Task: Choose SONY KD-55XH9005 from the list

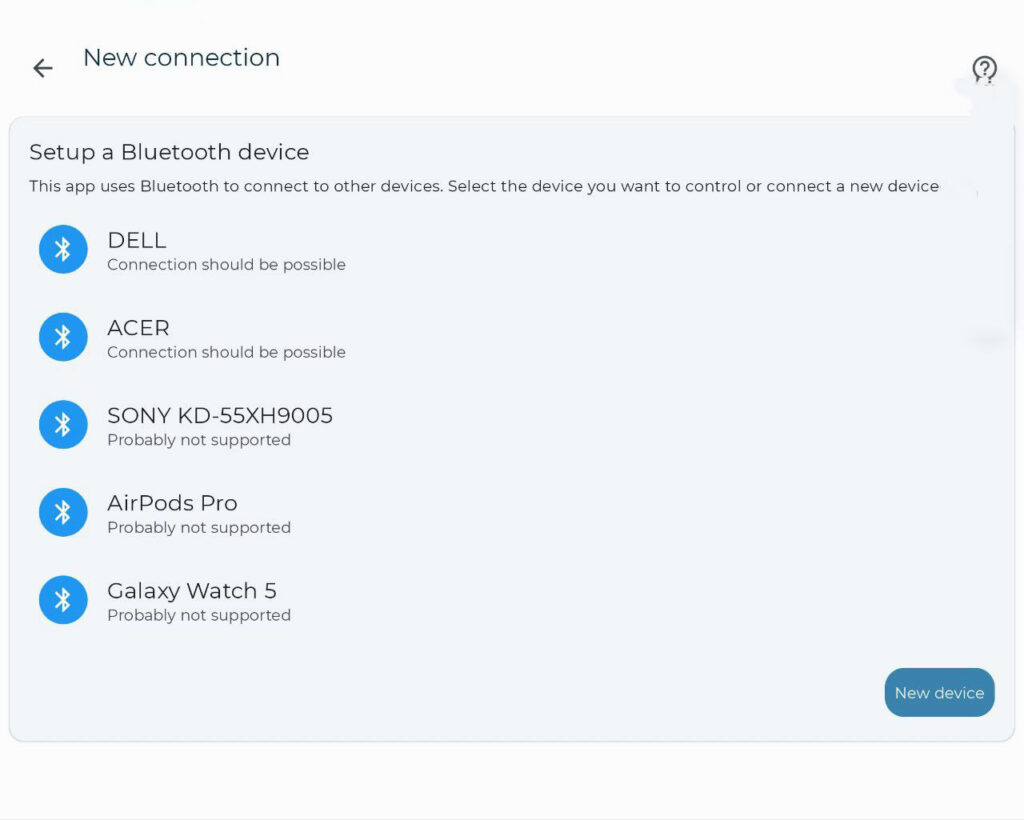Action: pos(220,415)
